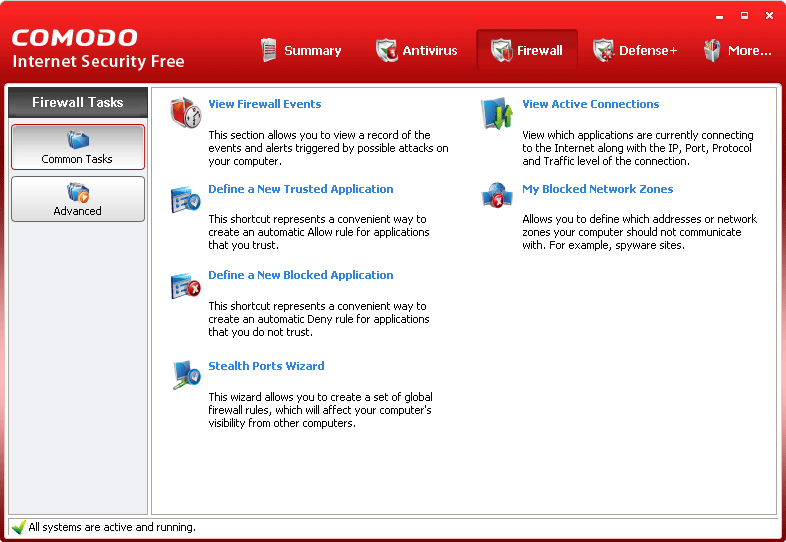The width and height of the screenshot is (786, 542).
Task: Click the green checkmark status icon
Action: coord(19,527)
